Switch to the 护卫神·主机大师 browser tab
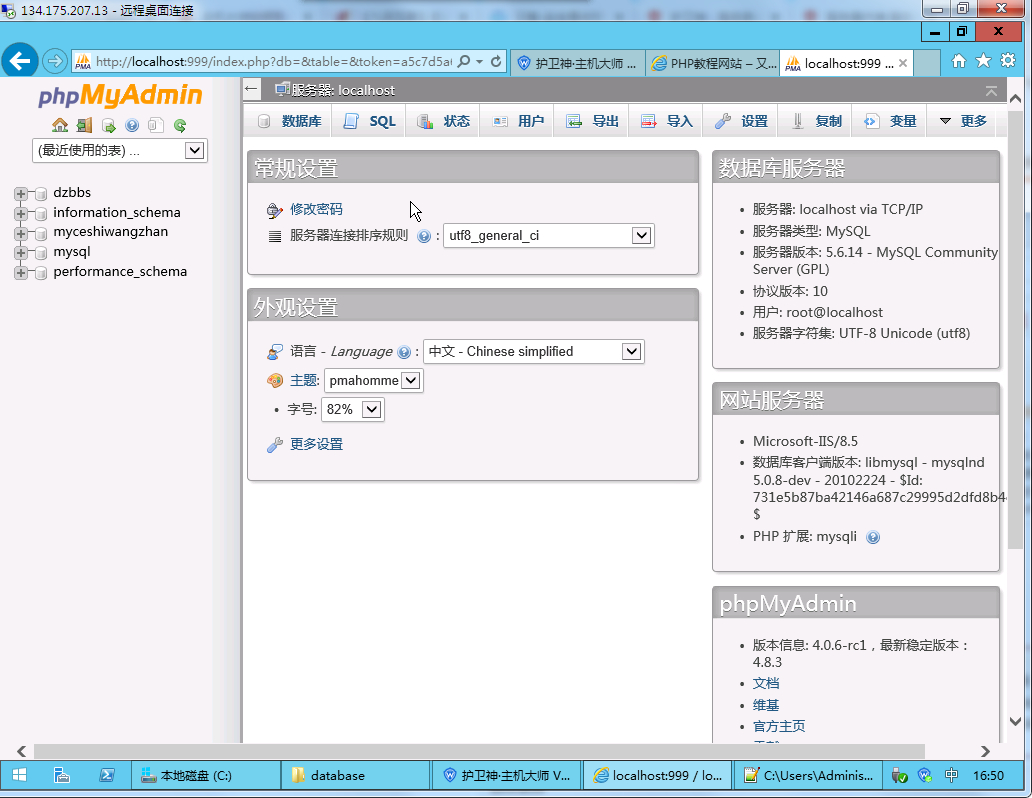 [x=577, y=63]
